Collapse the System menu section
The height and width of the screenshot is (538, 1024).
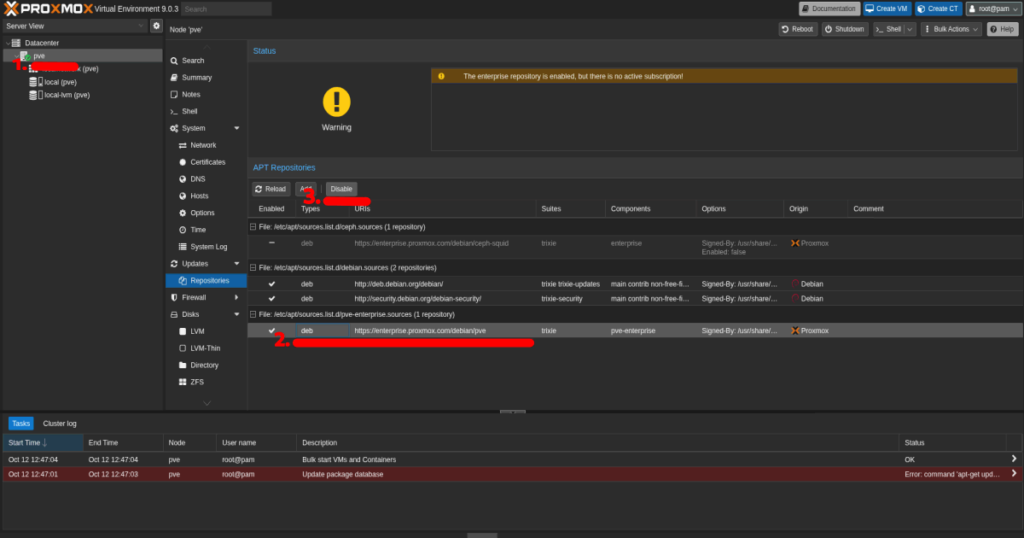236,129
